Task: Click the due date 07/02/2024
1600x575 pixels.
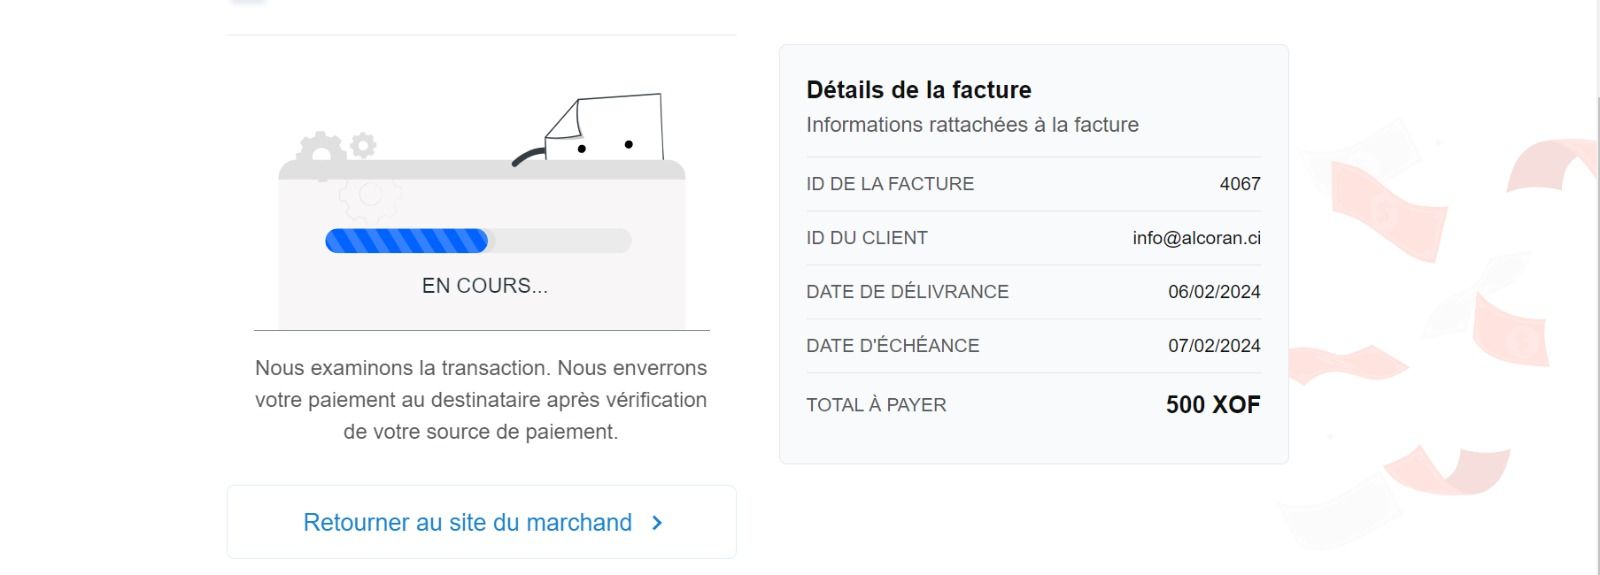Action: point(1214,346)
